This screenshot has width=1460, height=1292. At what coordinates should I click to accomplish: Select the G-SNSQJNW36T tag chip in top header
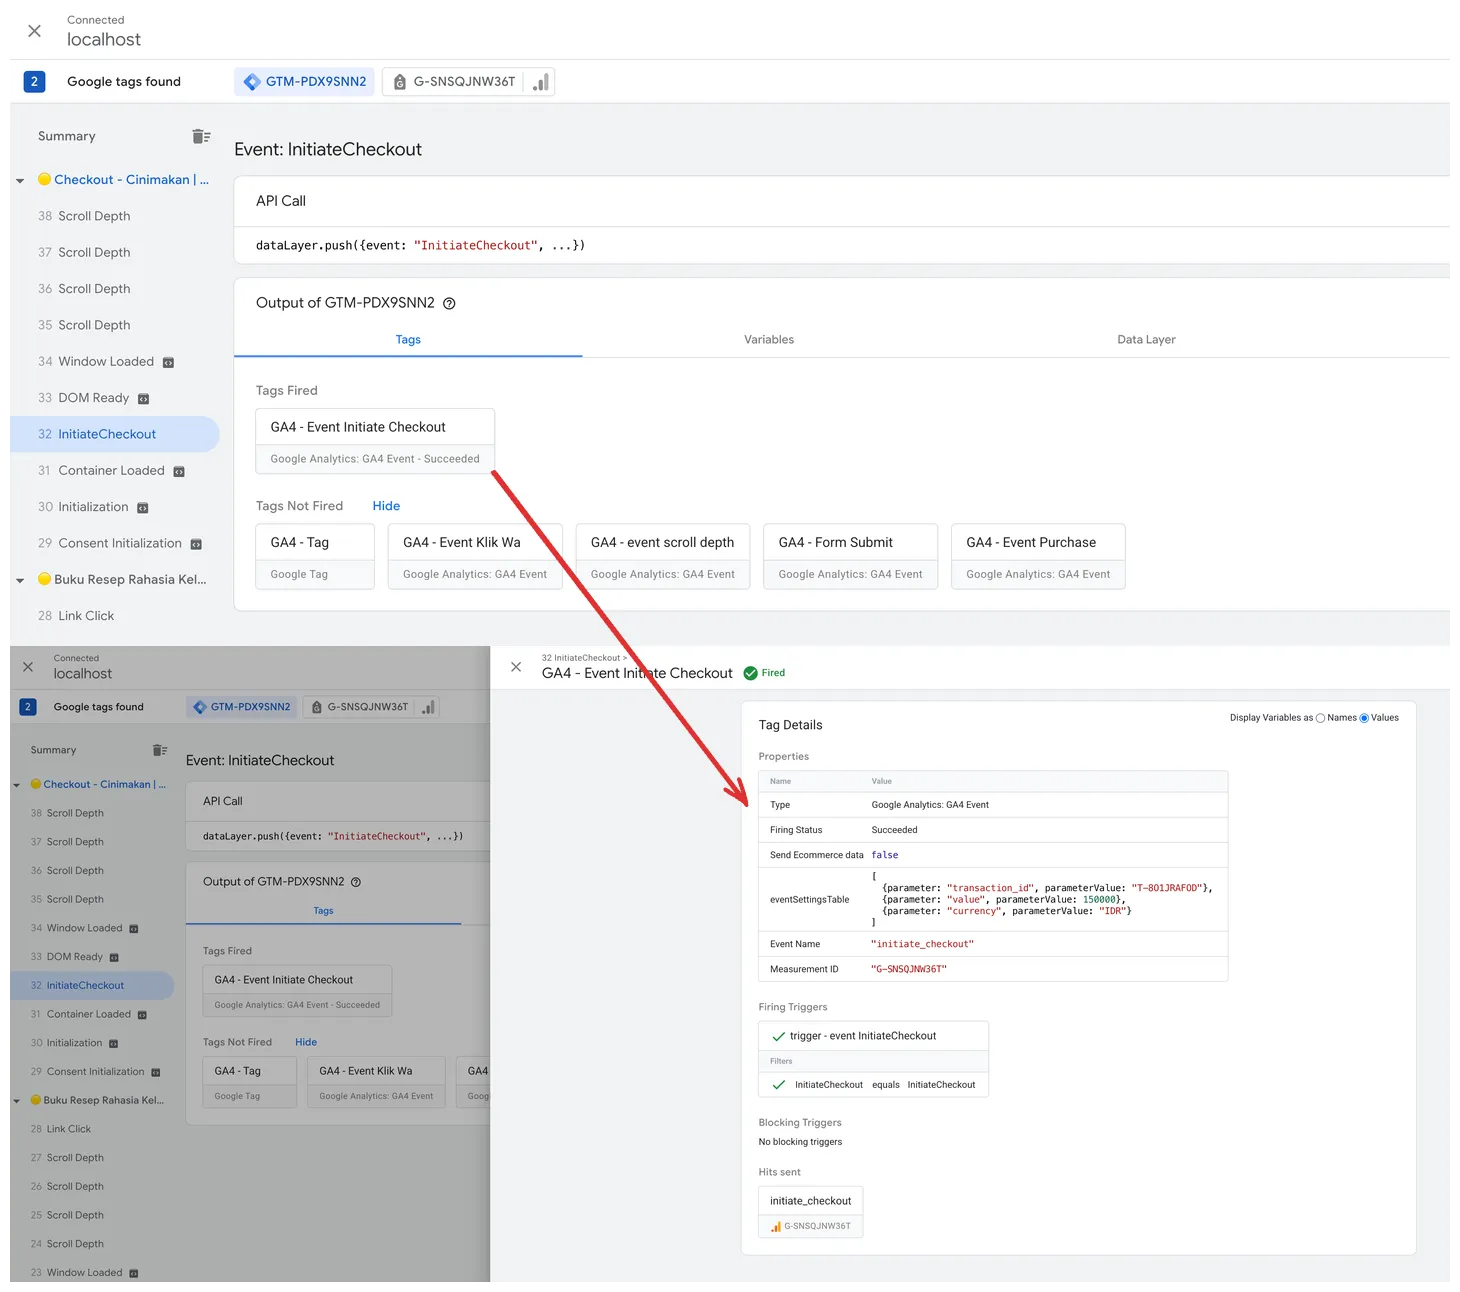pyautogui.click(x=468, y=82)
